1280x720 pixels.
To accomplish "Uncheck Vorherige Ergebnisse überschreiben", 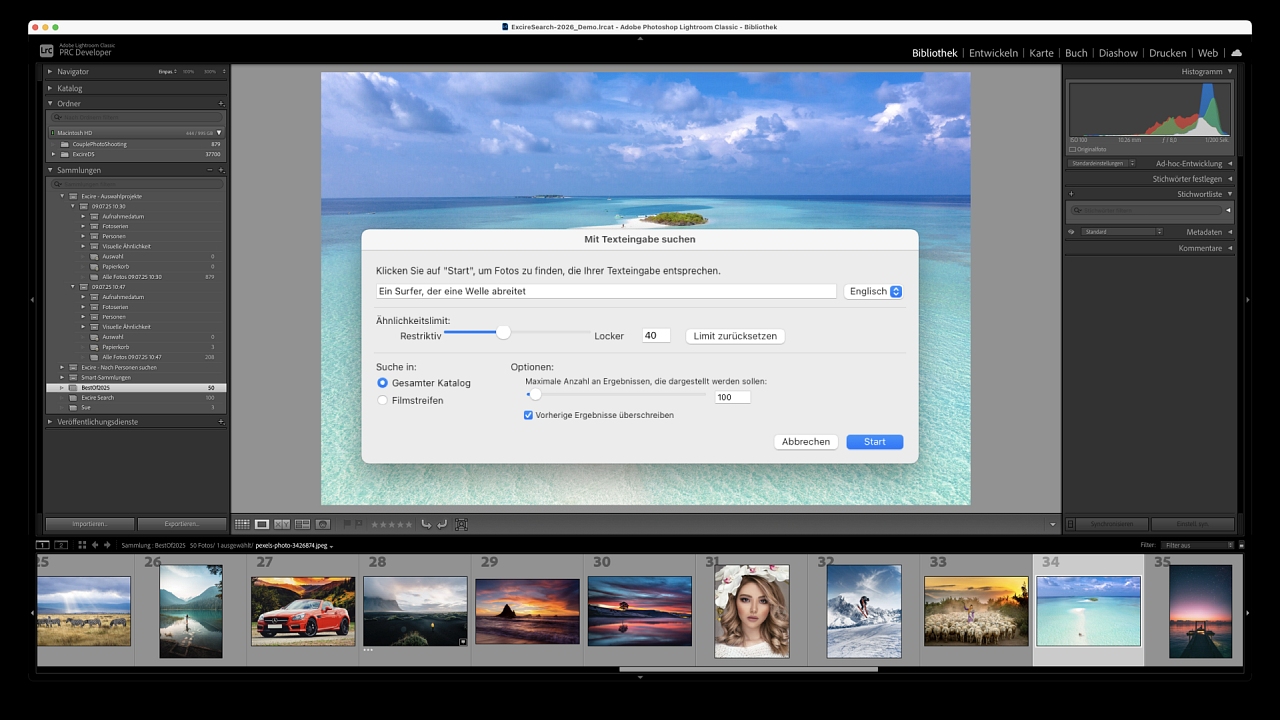I will tap(528, 415).
